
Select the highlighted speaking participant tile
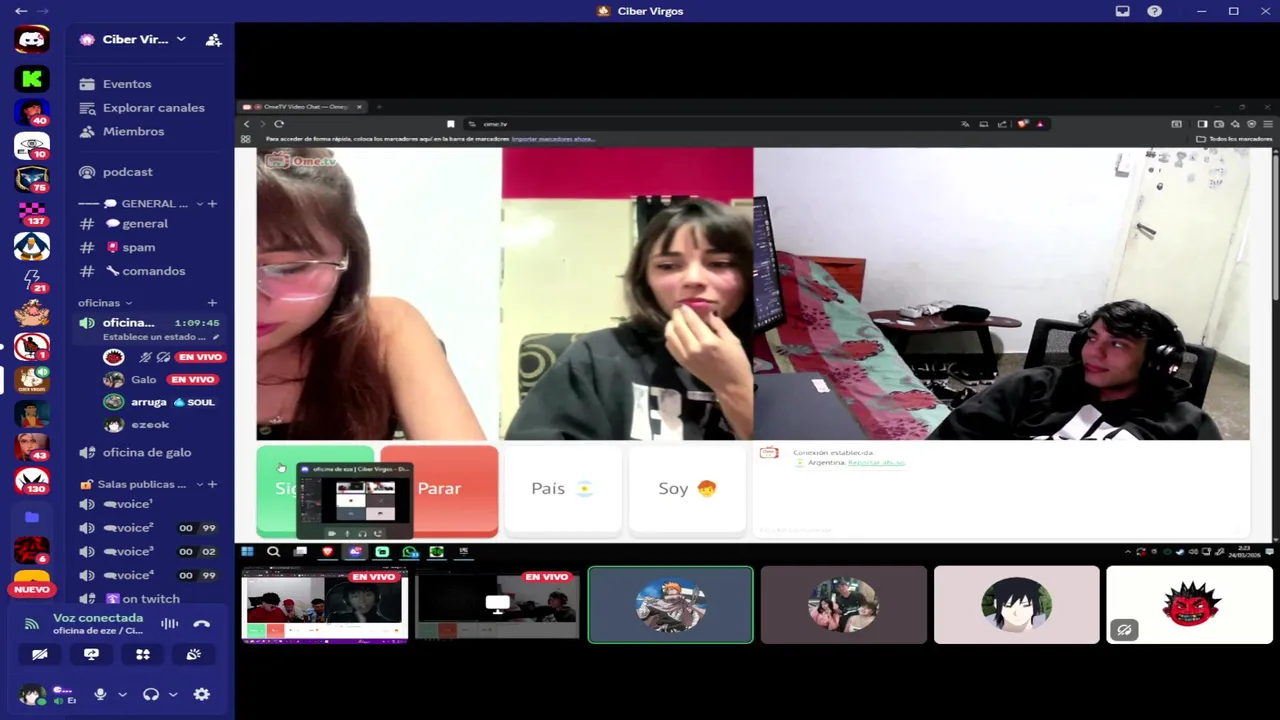670,605
